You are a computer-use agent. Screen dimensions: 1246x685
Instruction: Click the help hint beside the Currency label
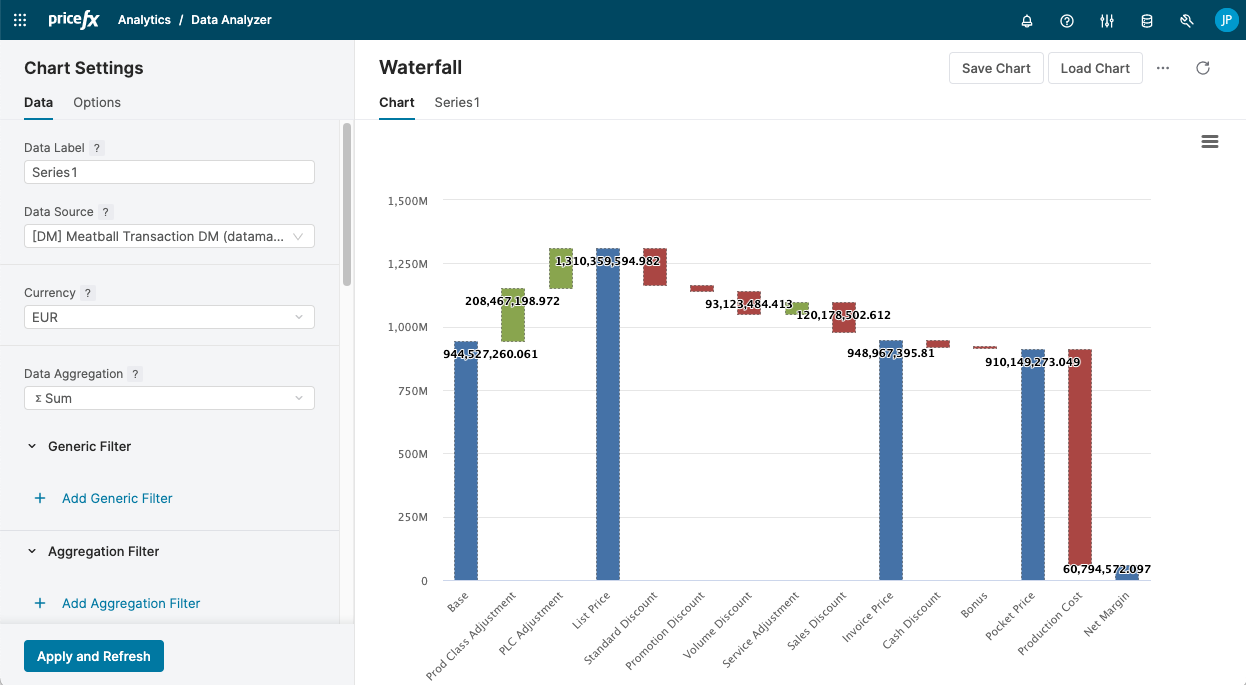(x=90, y=293)
